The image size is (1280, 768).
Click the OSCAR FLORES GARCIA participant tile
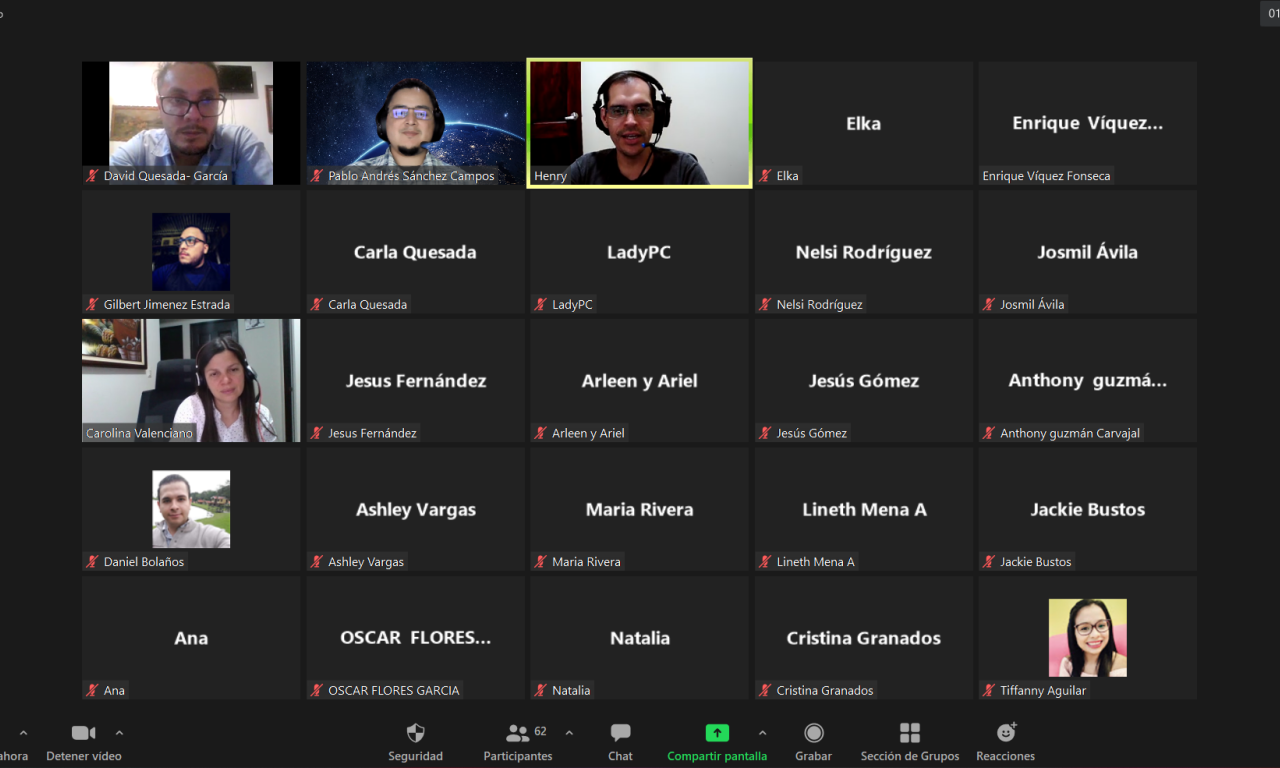(x=415, y=637)
